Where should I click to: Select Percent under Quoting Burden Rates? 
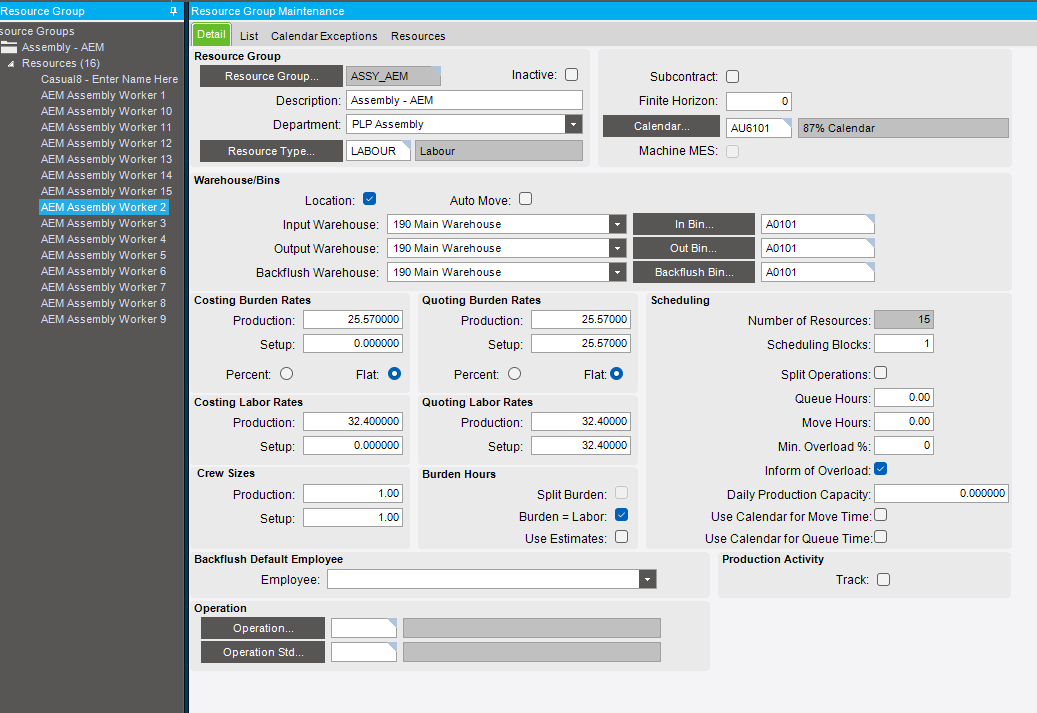(x=515, y=374)
